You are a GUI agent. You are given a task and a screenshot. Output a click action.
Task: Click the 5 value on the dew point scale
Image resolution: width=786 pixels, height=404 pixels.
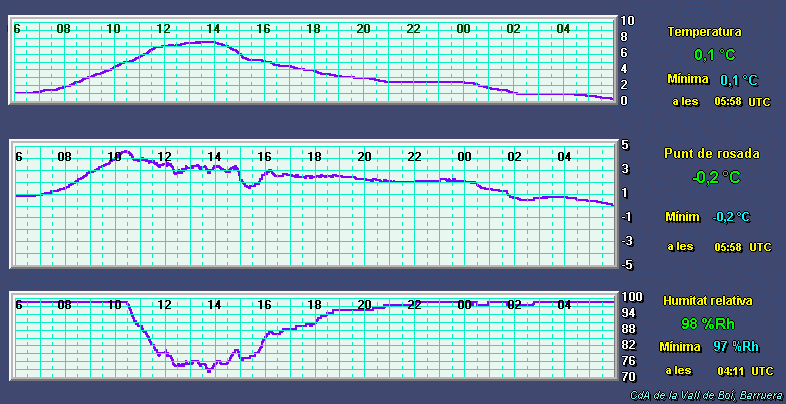[x=625, y=145]
